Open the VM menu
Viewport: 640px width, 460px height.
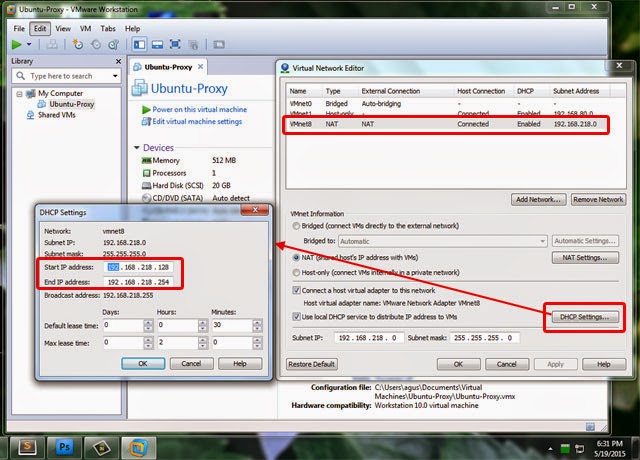click(85, 29)
